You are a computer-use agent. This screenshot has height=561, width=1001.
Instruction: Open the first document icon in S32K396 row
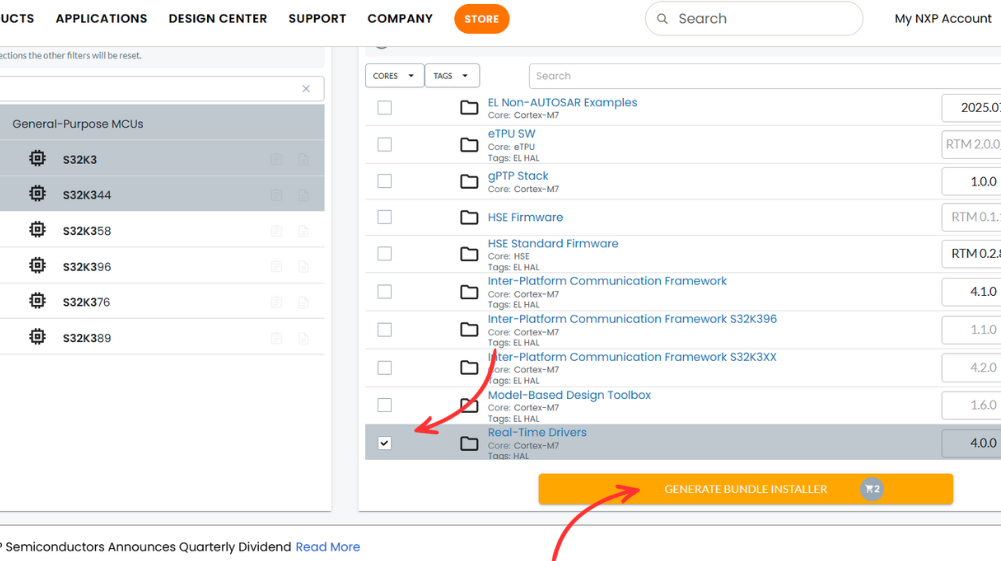(276, 267)
